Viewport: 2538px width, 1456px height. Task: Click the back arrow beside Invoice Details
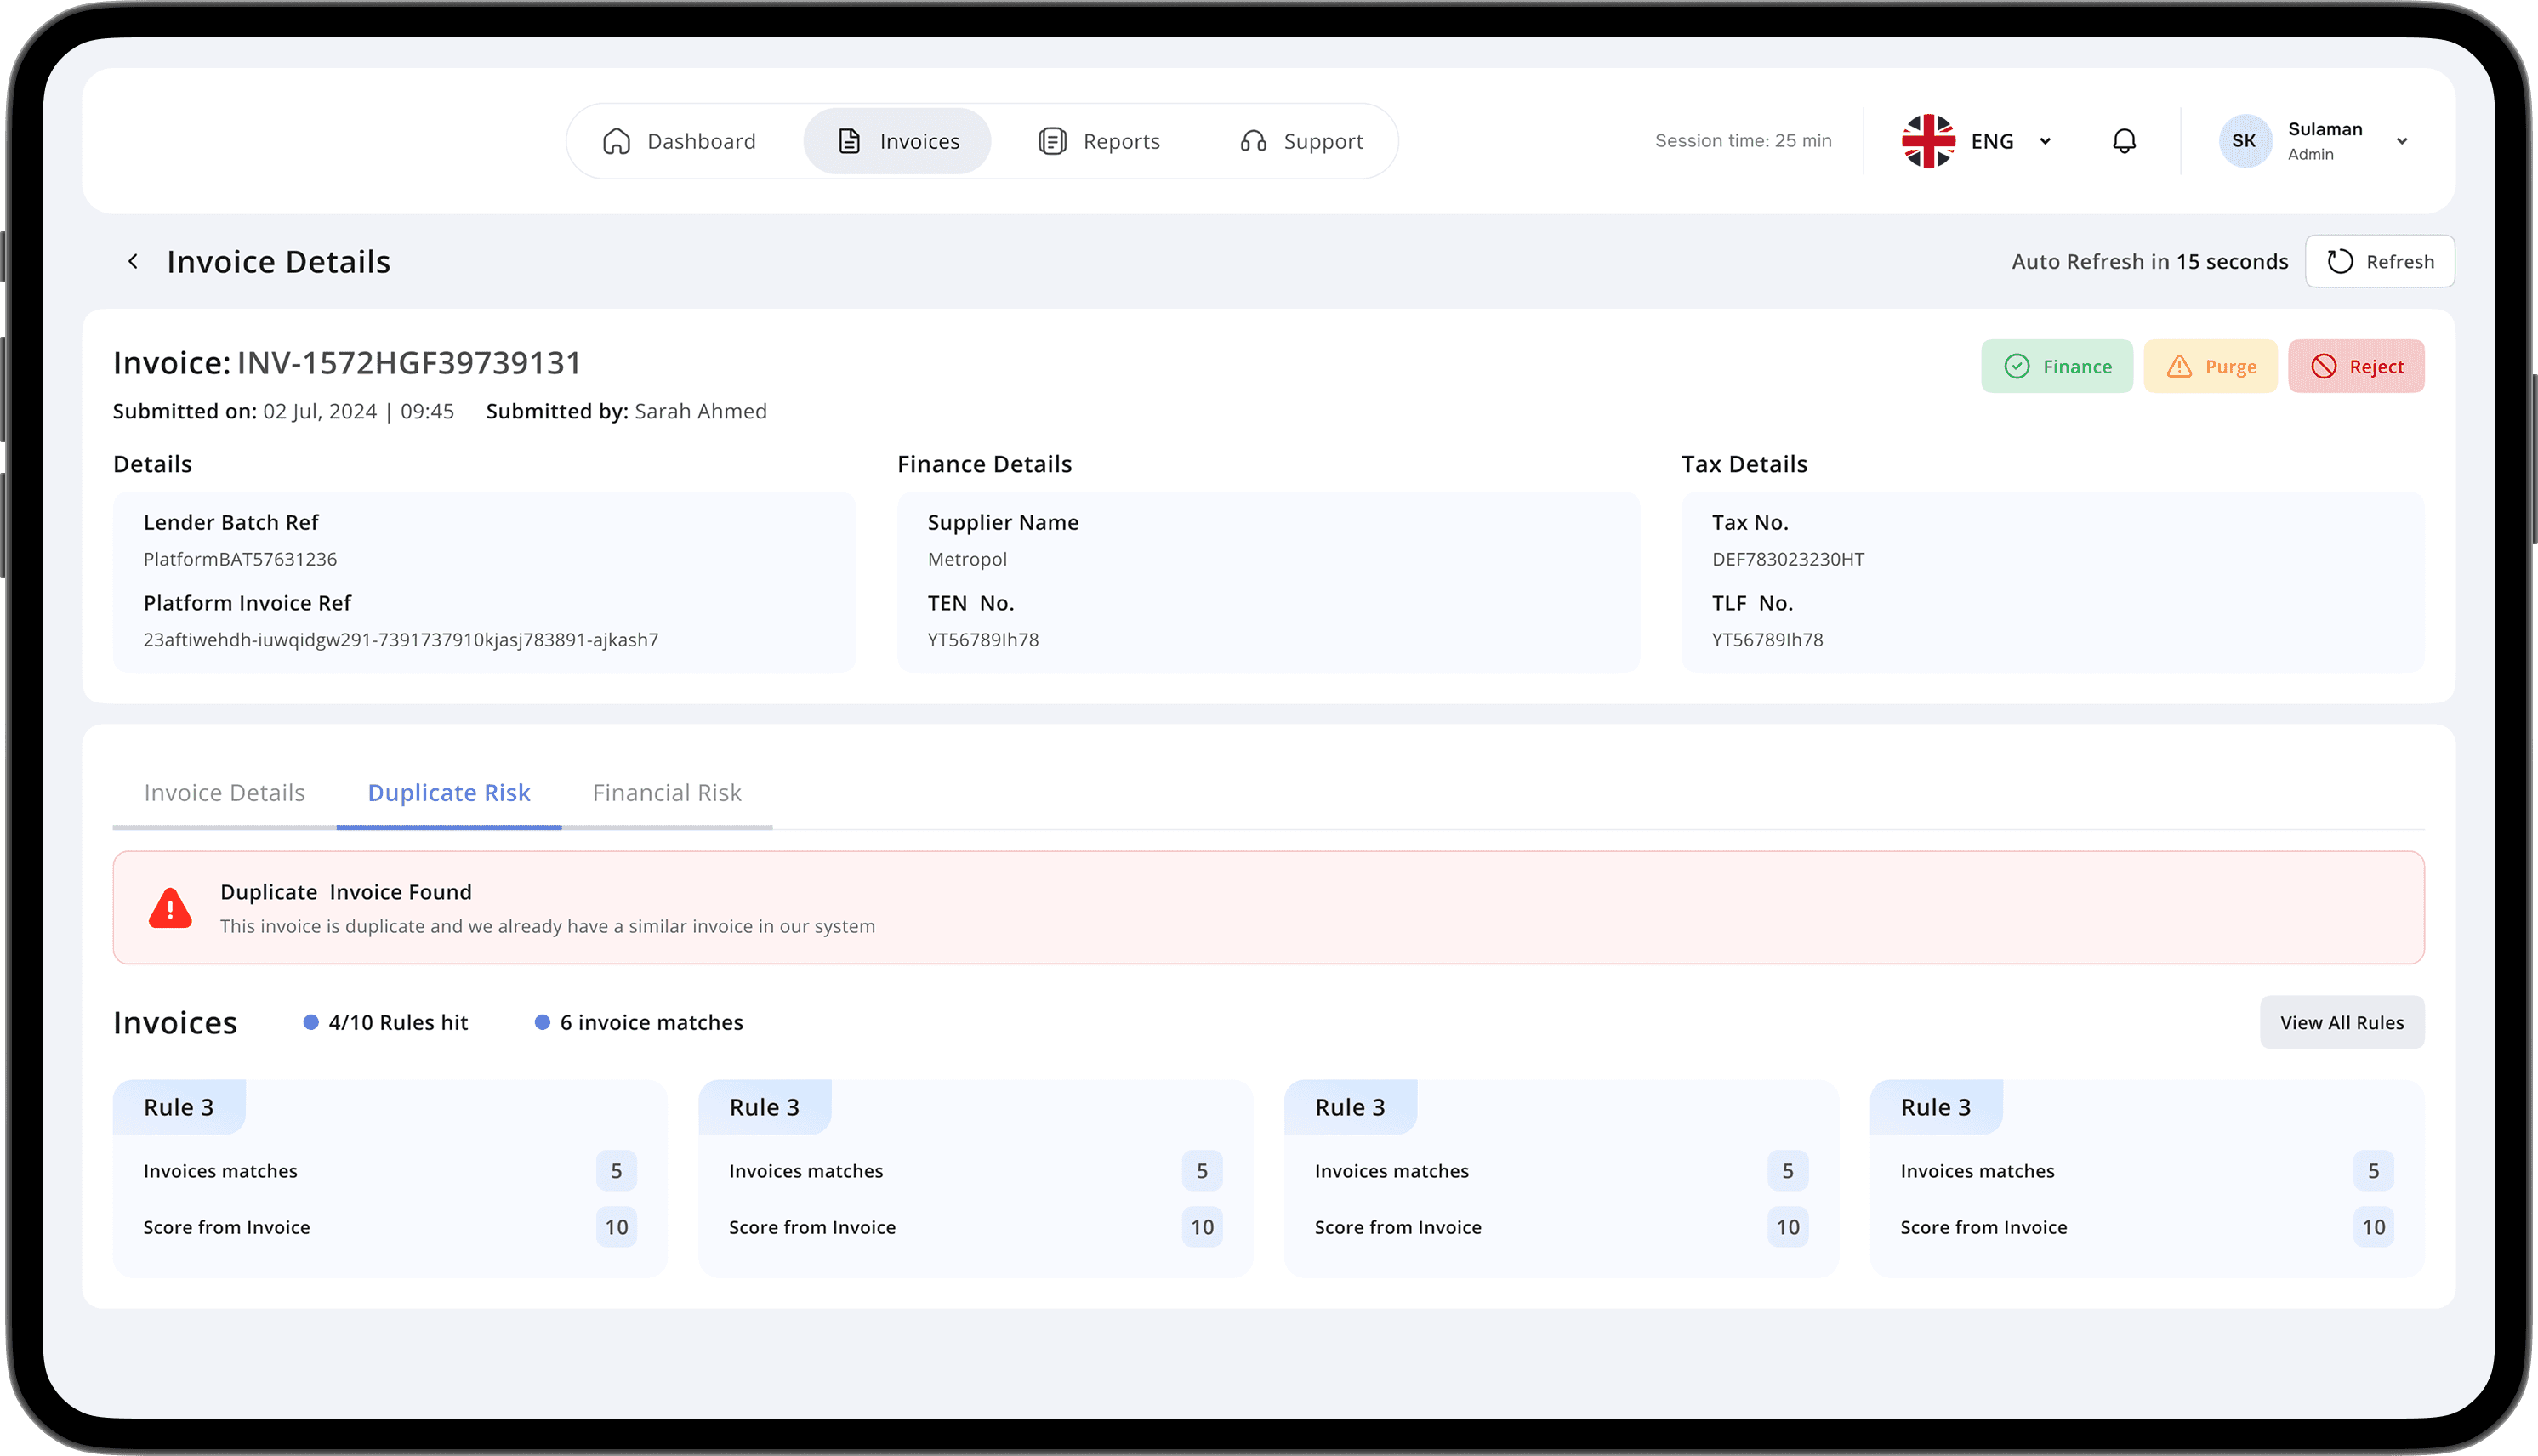point(133,262)
